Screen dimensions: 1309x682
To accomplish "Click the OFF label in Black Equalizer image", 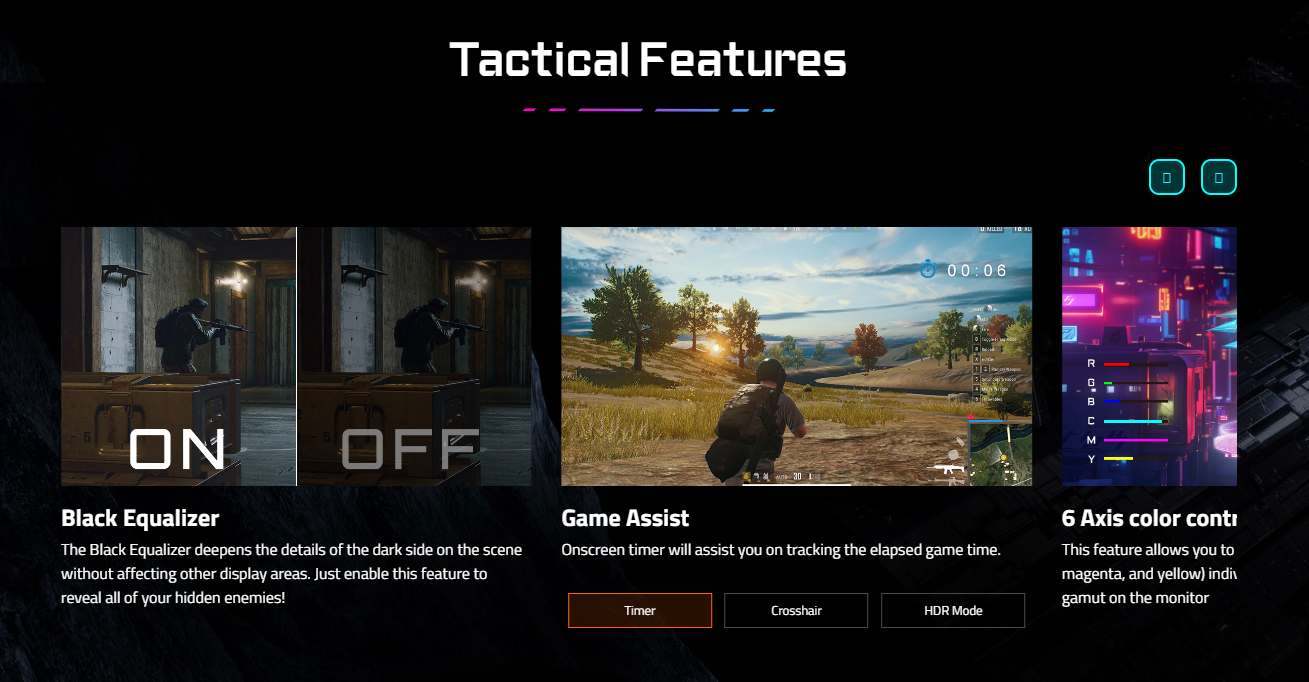I will 410,450.
